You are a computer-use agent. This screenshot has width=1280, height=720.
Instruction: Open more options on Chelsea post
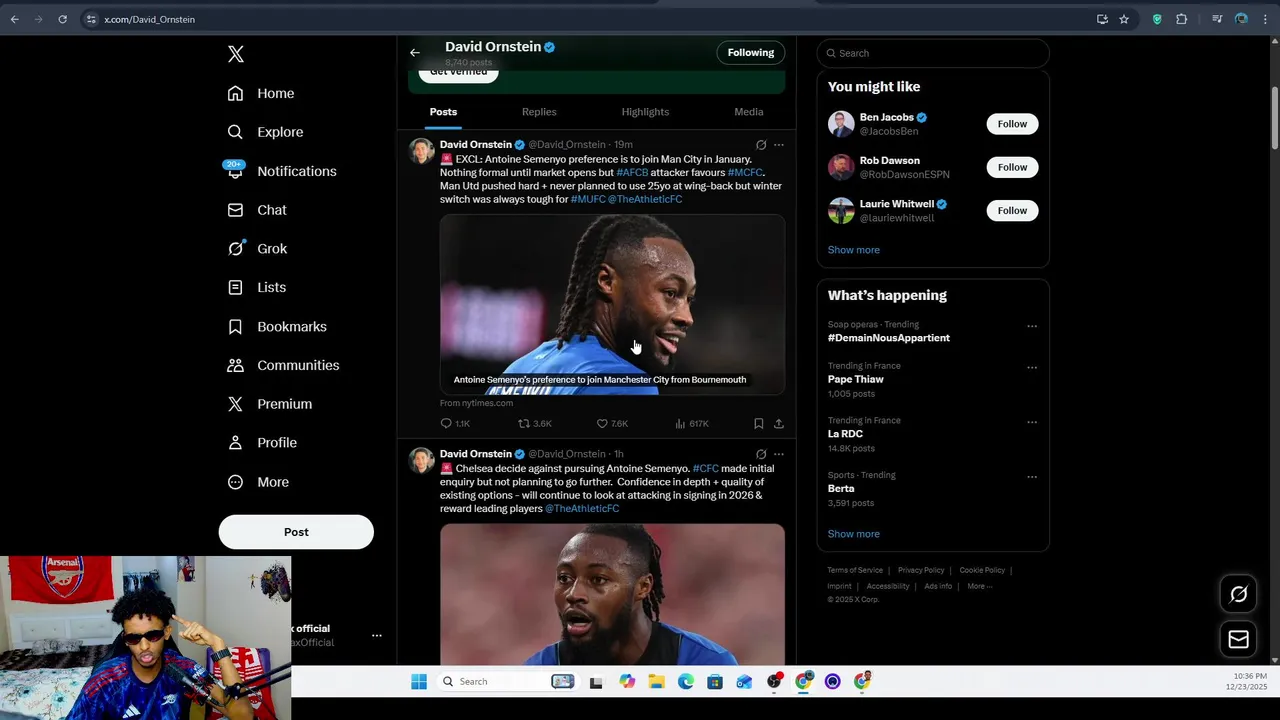(x=779, y=454)
